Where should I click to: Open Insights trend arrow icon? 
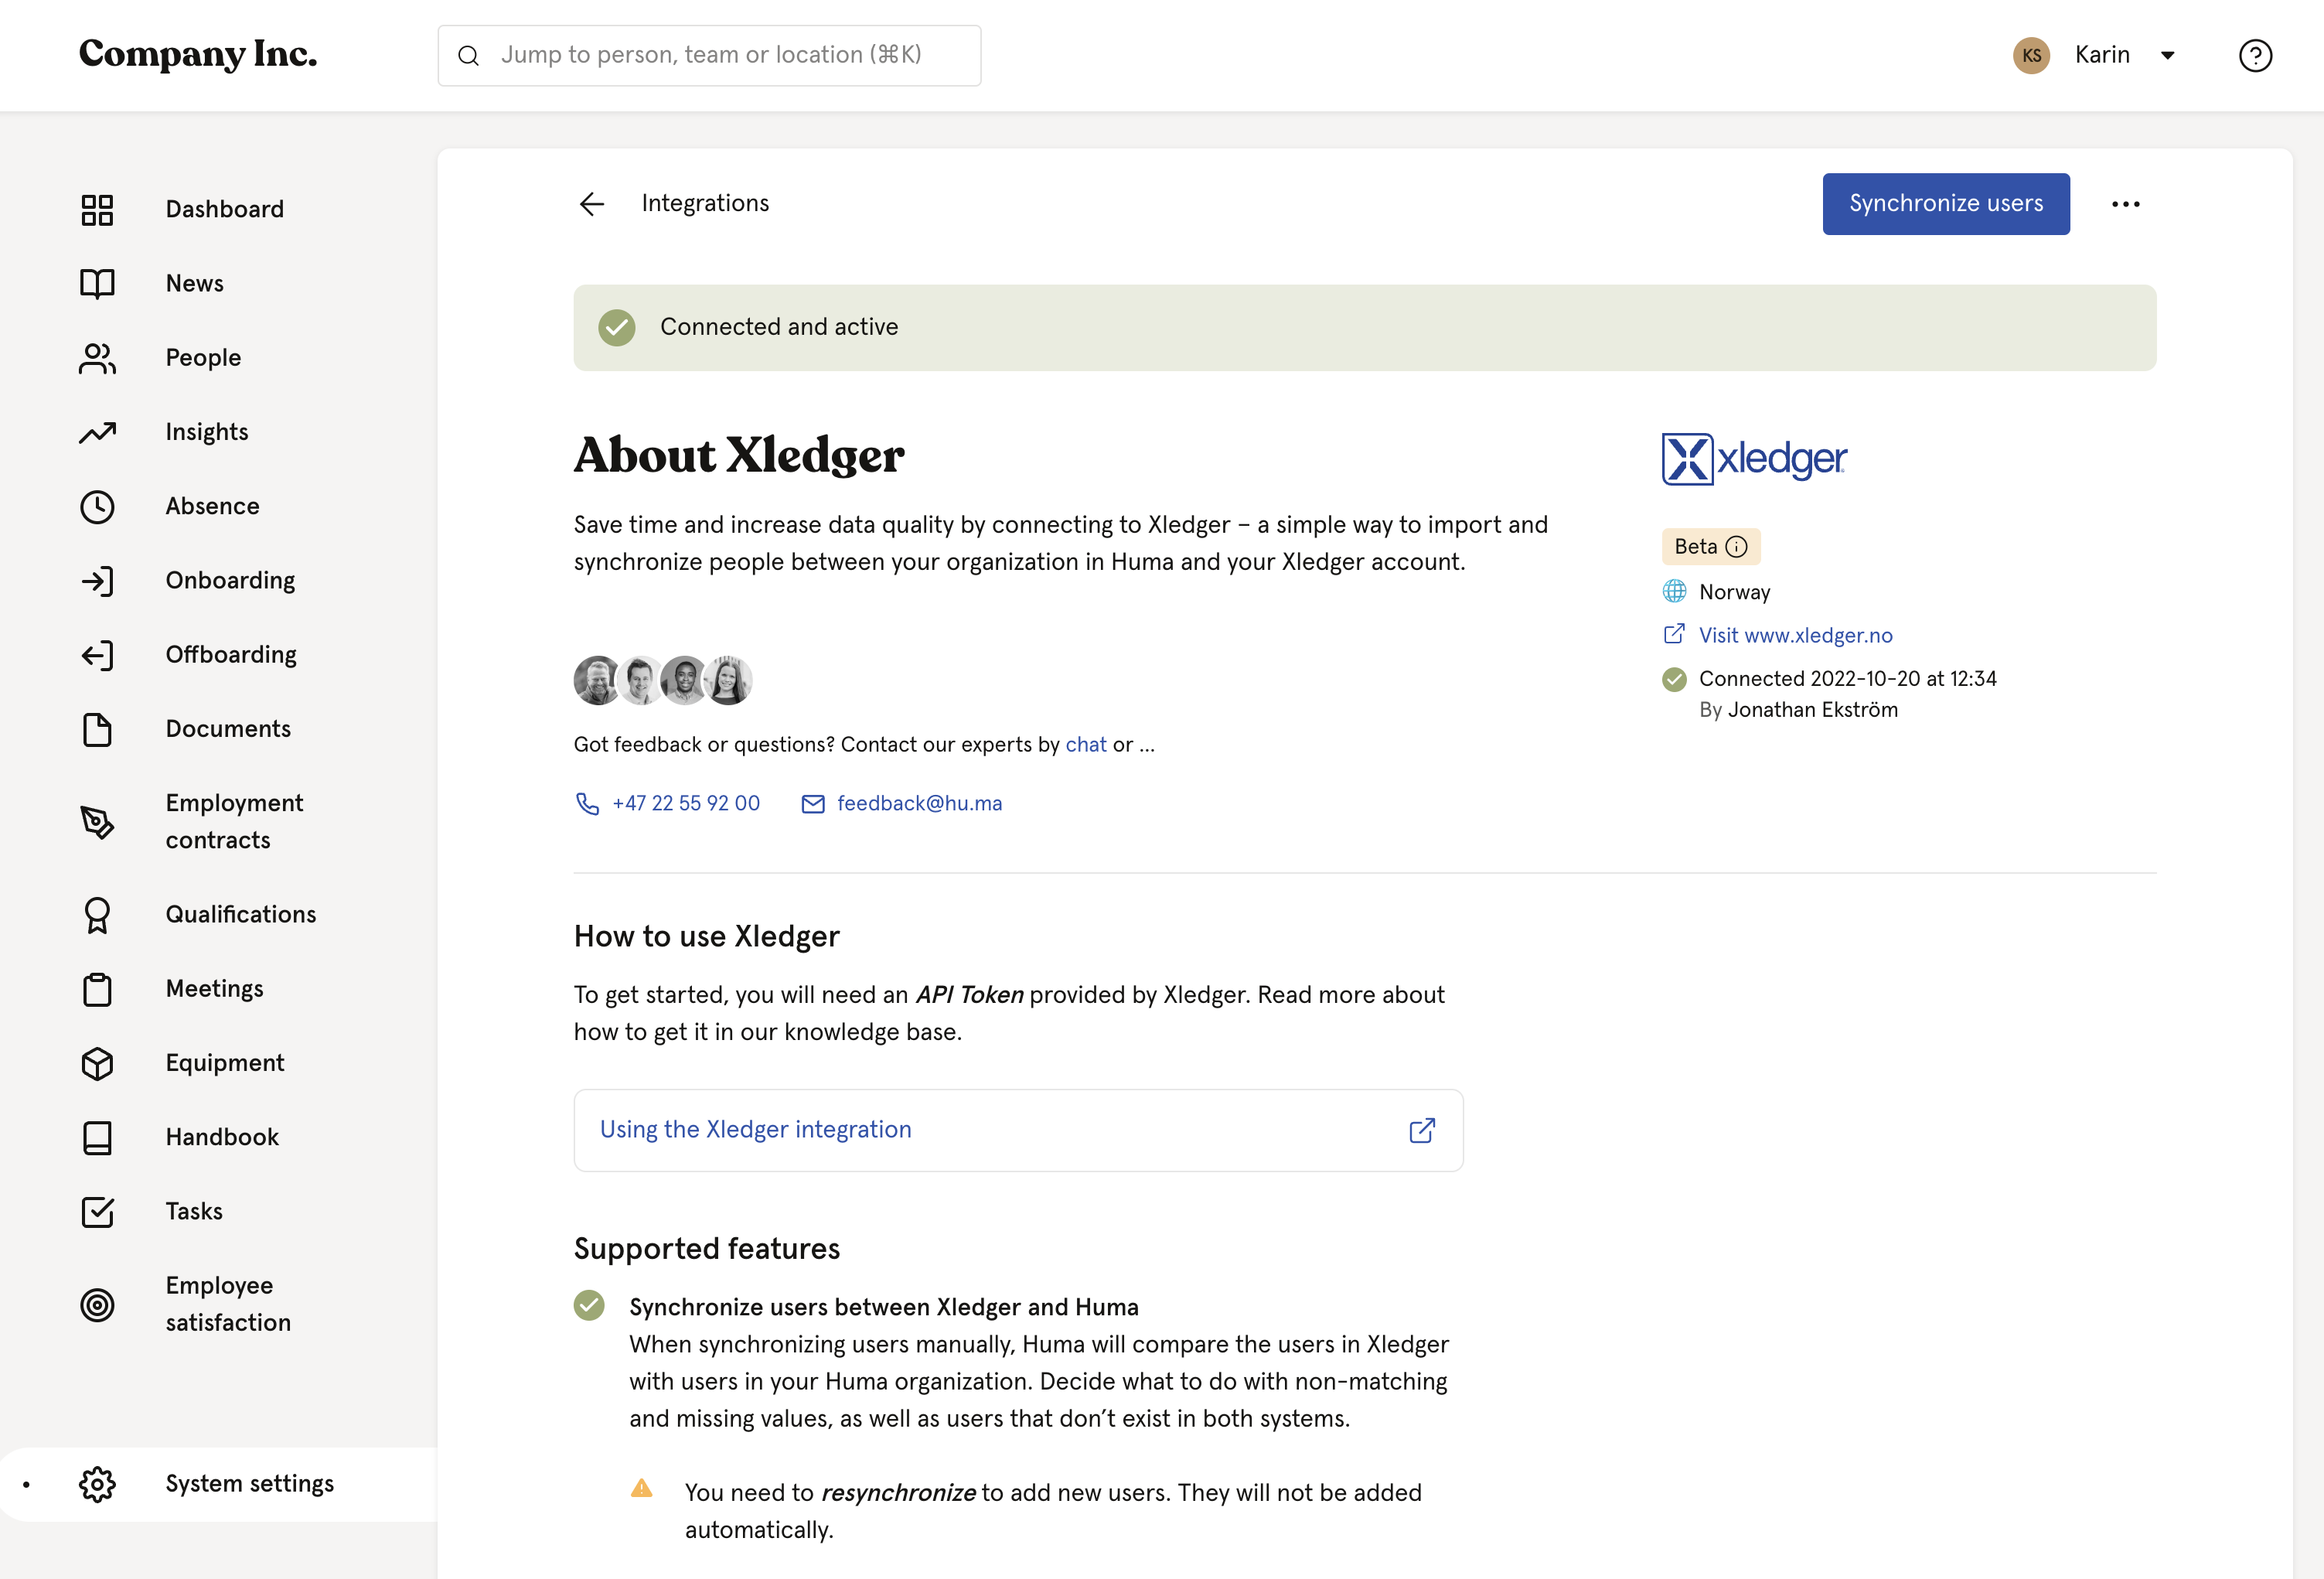(97, 432)
